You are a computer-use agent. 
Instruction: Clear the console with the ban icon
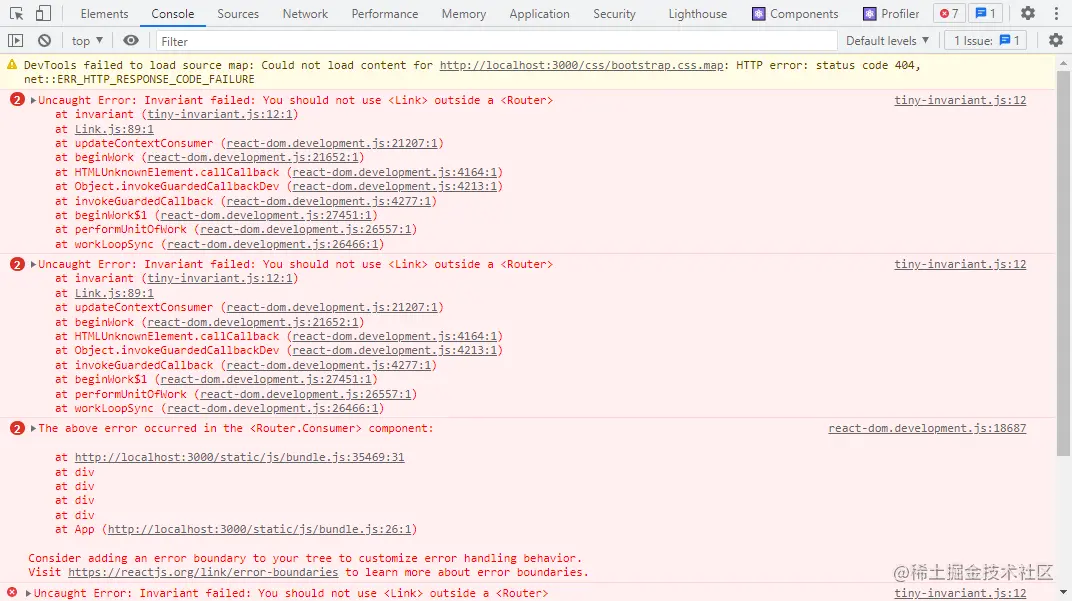[x=44, y=41]
